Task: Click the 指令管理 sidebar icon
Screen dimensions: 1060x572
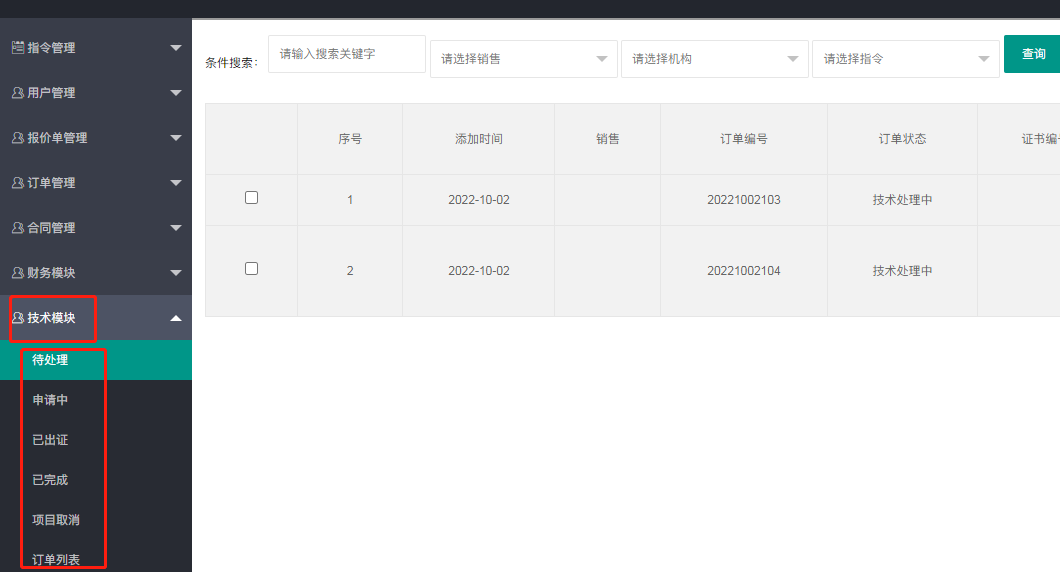Action: coord(17,47)
